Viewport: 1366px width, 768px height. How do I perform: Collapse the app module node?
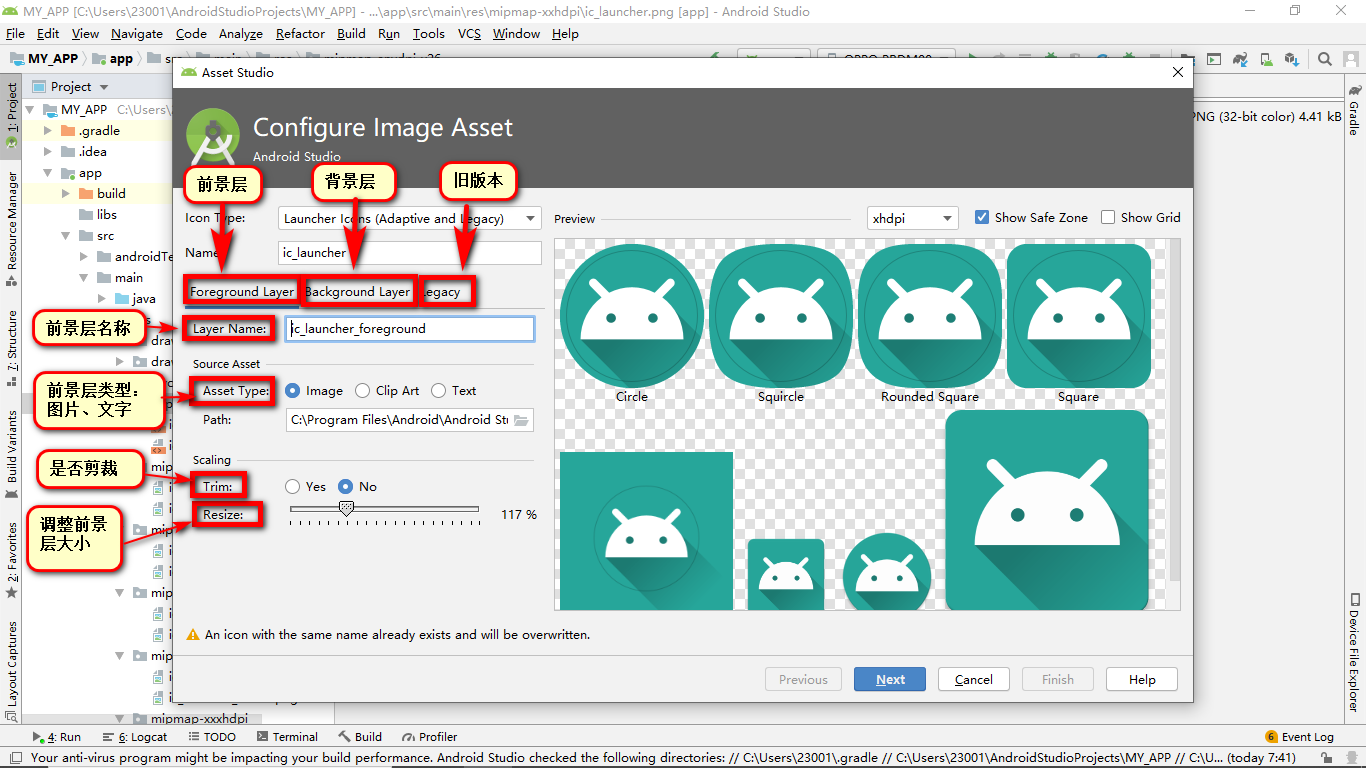[48, 173]
